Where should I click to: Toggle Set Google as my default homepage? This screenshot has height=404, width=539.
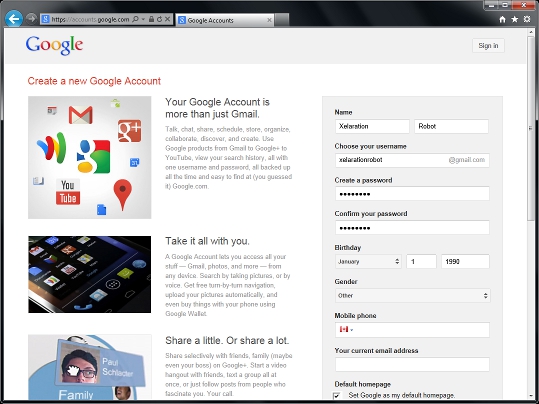(x=337, y=395)
